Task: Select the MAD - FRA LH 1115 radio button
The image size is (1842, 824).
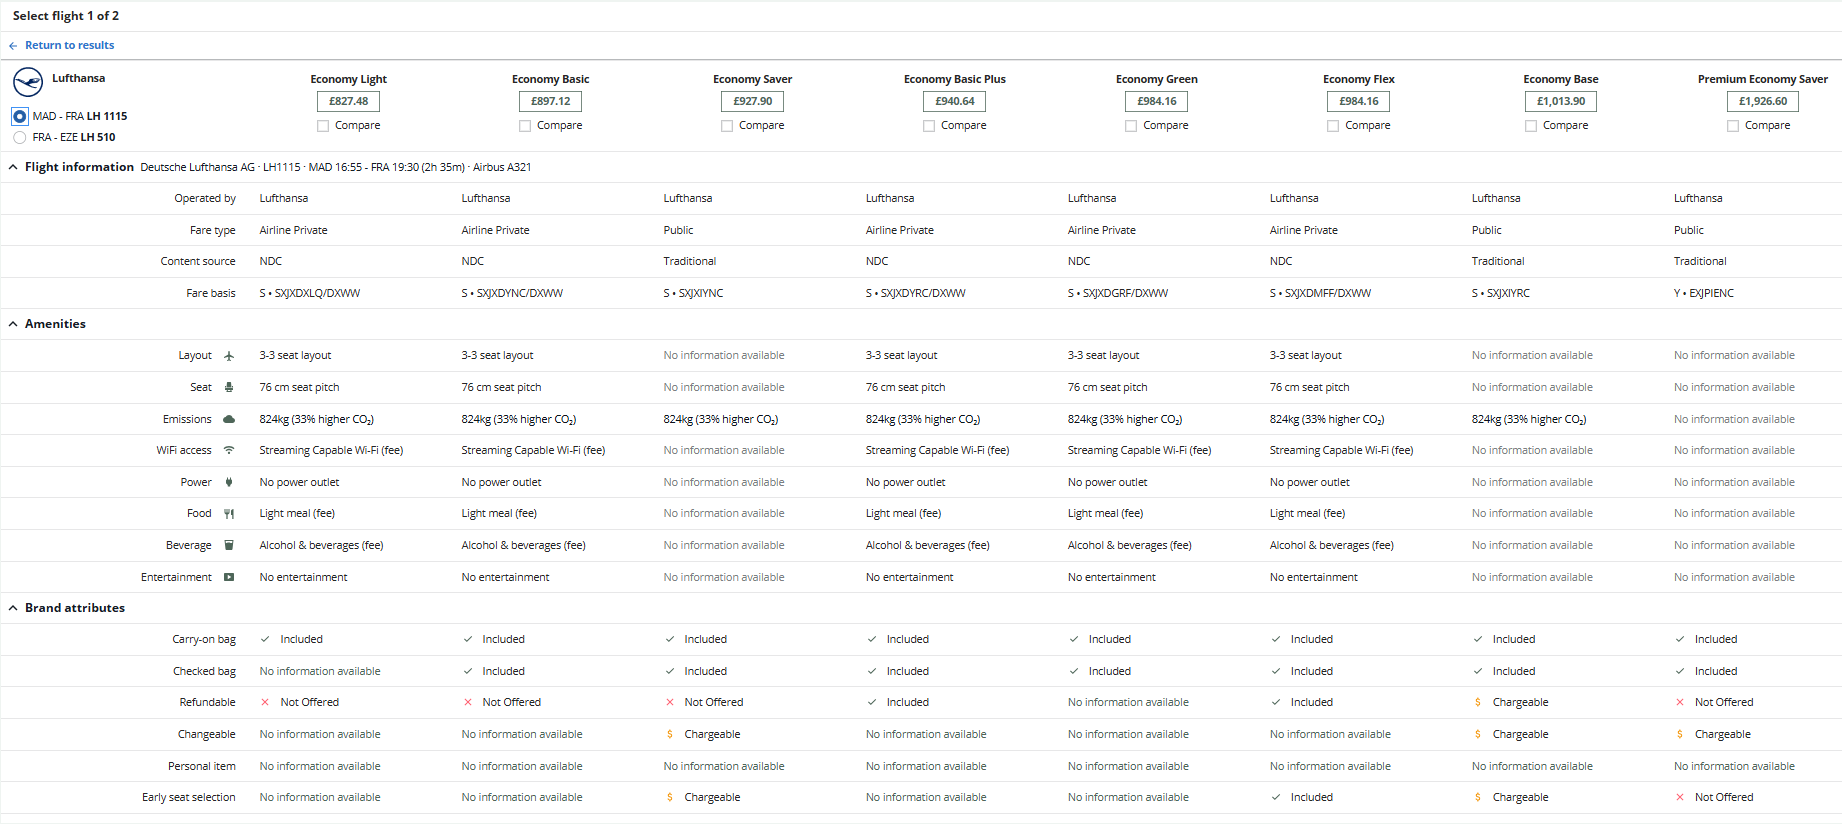Action: (20, 116)
